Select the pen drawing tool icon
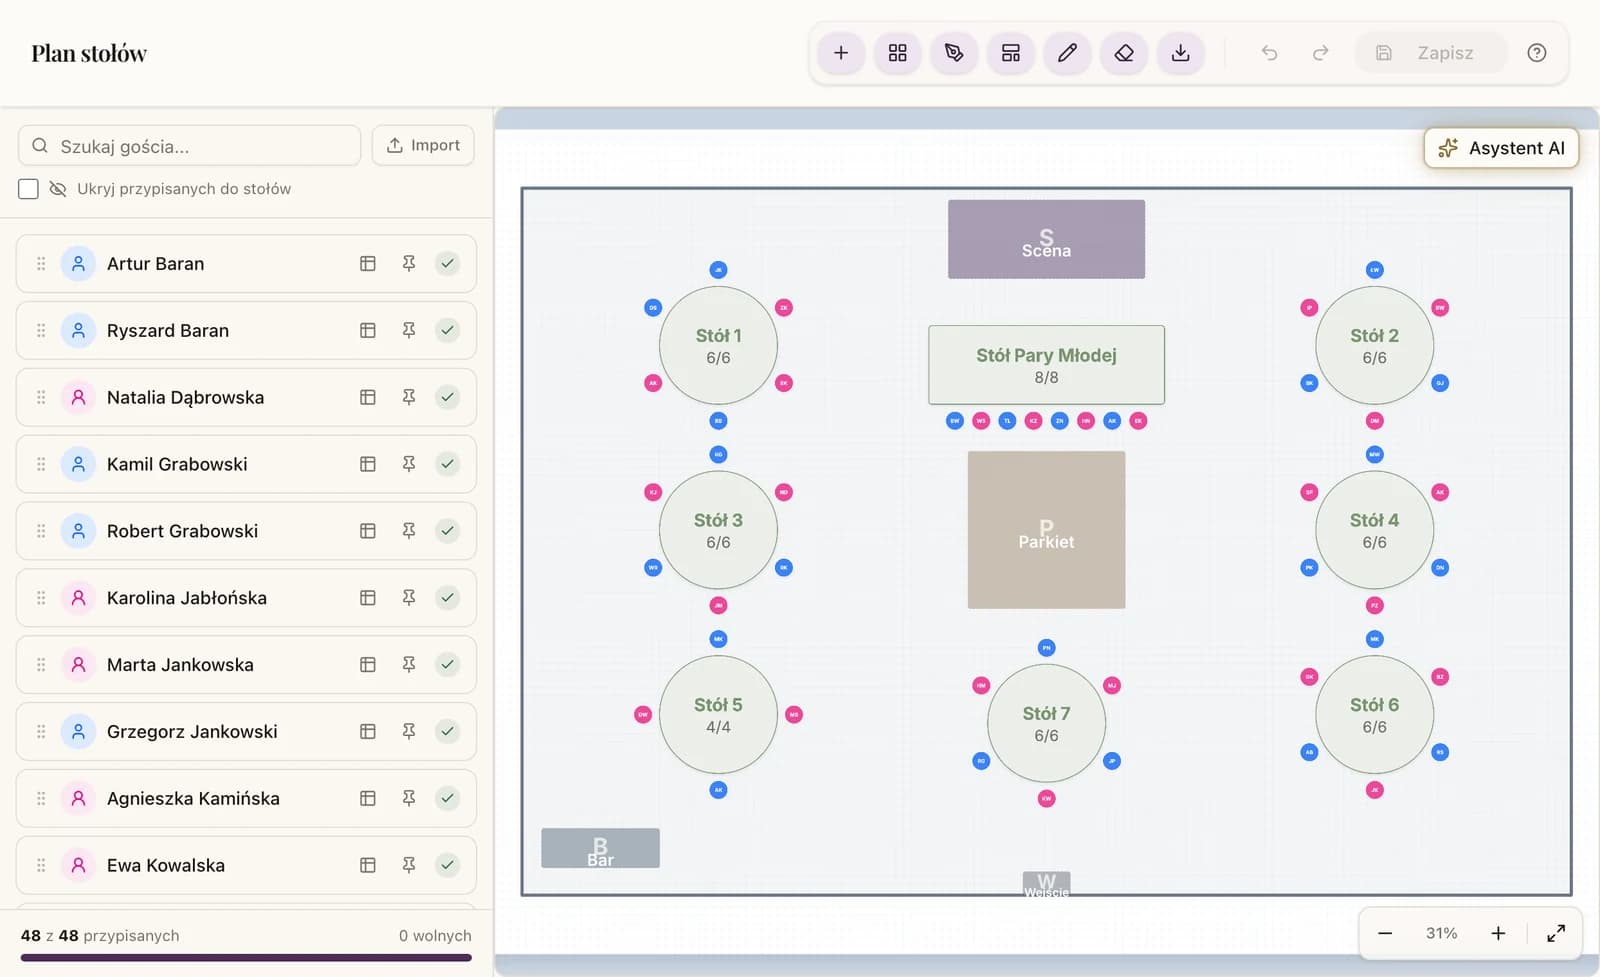Screen dimensions: 1600x977 coord(954,53)
